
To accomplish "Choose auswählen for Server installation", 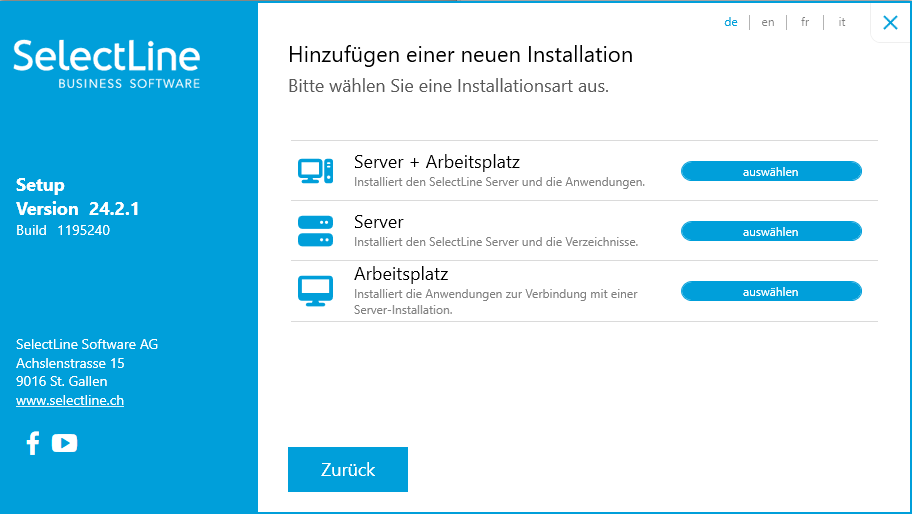I will (x=771, y=231).
